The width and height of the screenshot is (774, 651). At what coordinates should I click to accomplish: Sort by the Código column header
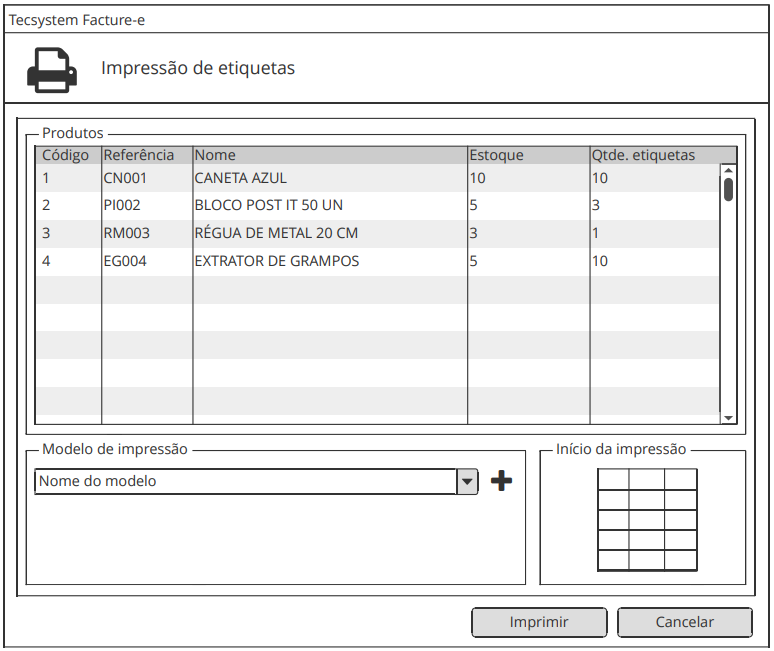coord(66,155)
